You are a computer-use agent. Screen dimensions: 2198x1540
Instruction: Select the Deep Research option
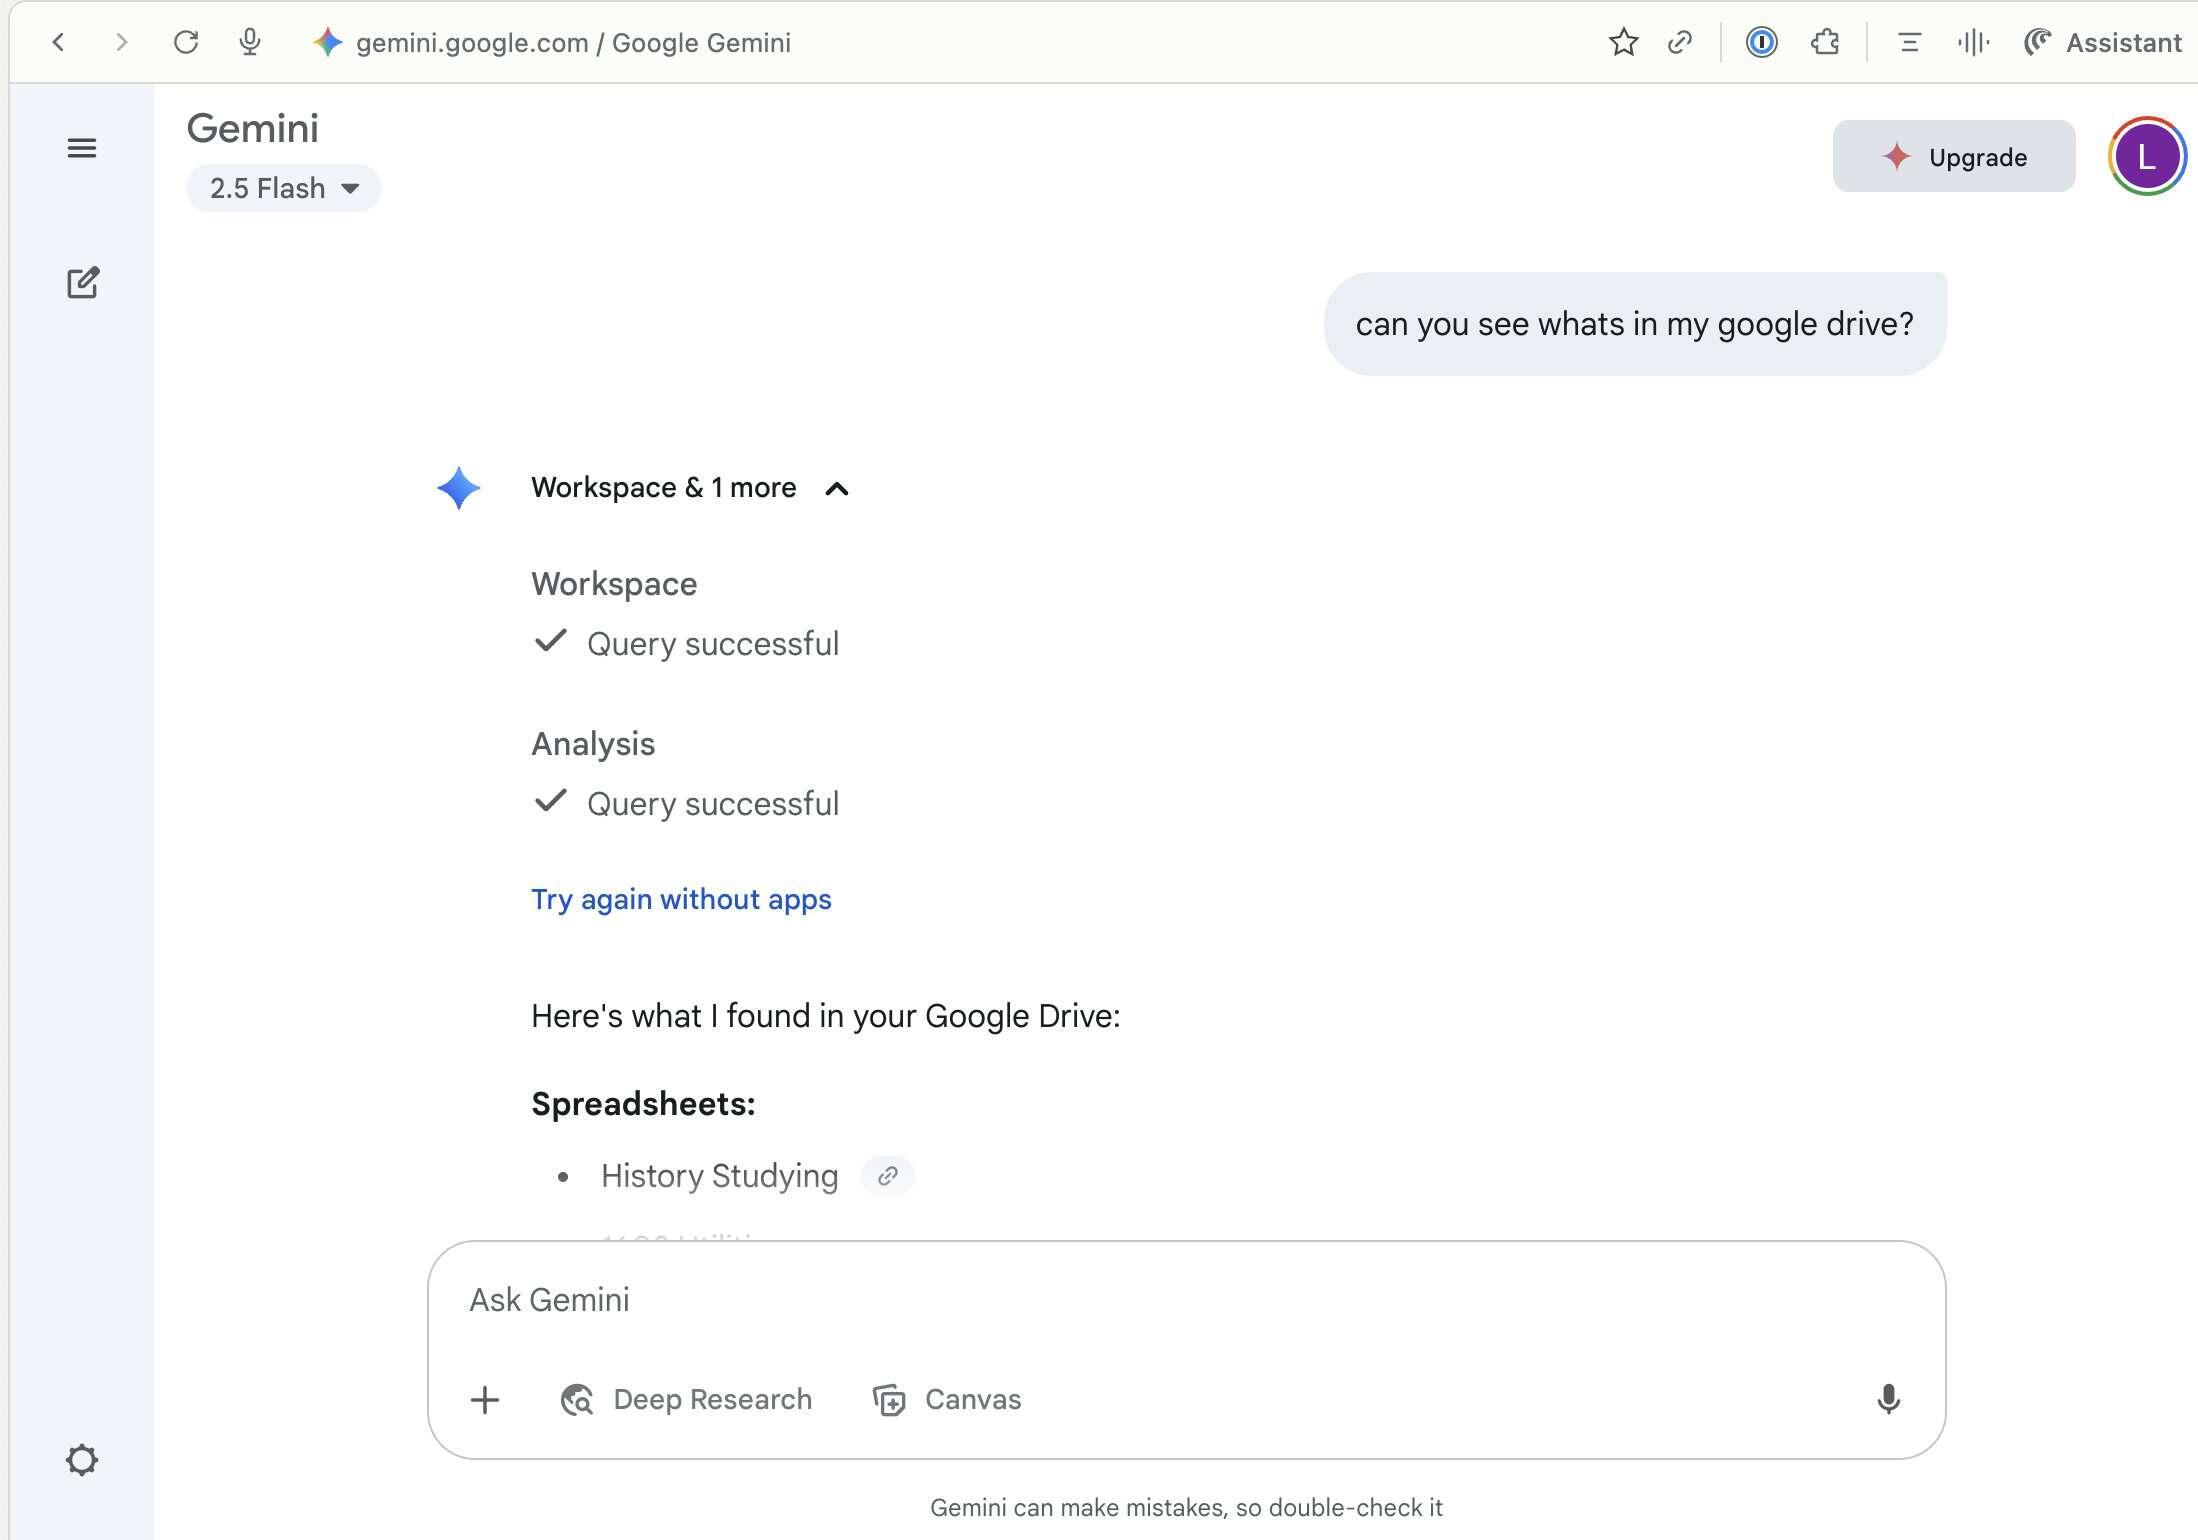point(686,1399)
